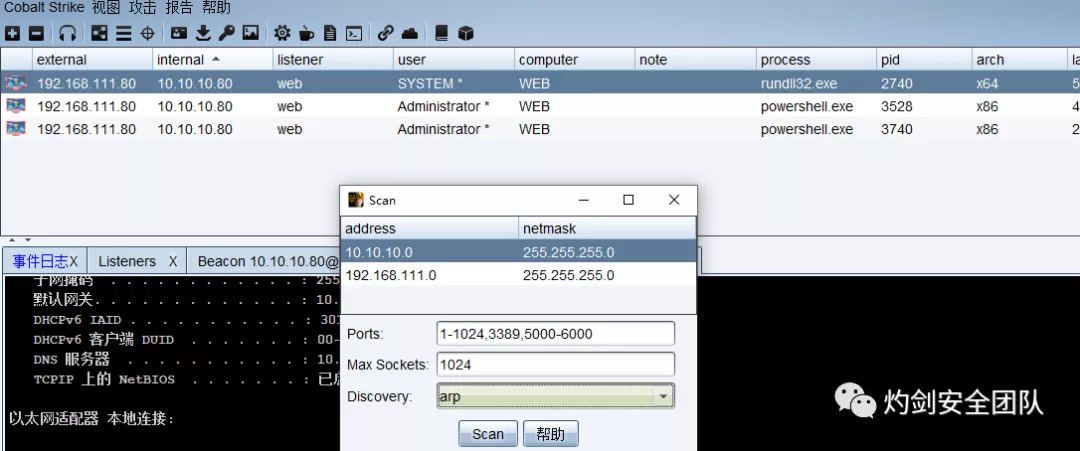Viewport: 1080px width, 451px height.
Task: Click the Ports input field
Action: coord(555,334)
